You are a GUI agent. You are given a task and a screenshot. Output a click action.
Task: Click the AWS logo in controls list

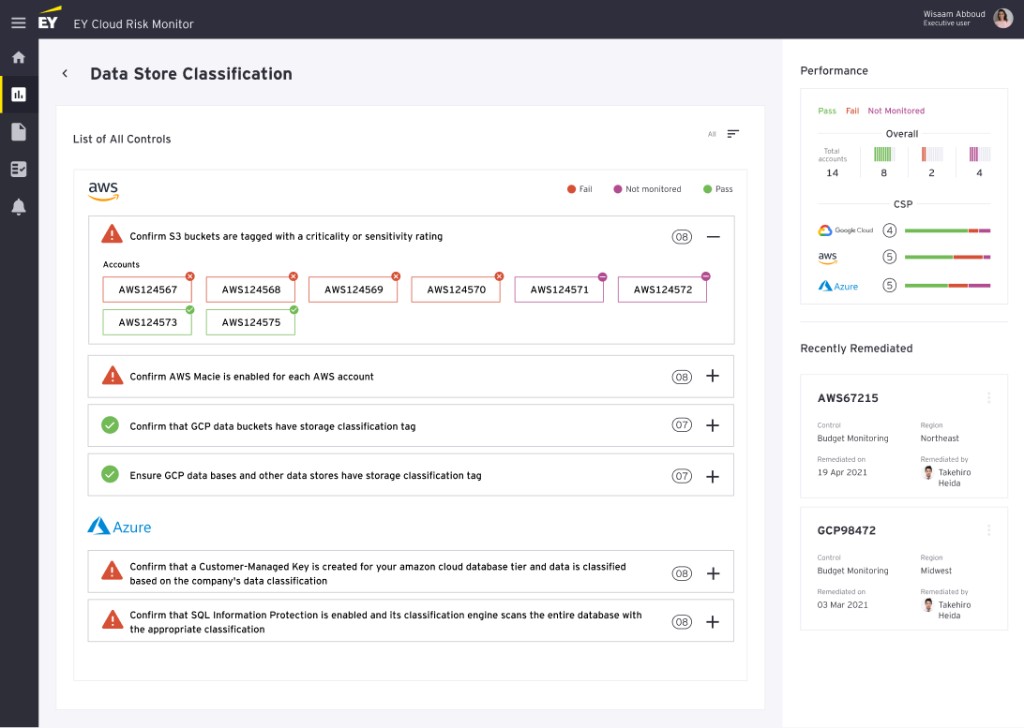click(x=103, y=191)
